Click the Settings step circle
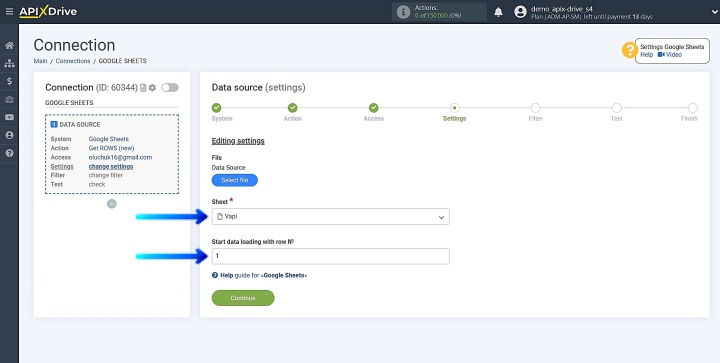 455,108
